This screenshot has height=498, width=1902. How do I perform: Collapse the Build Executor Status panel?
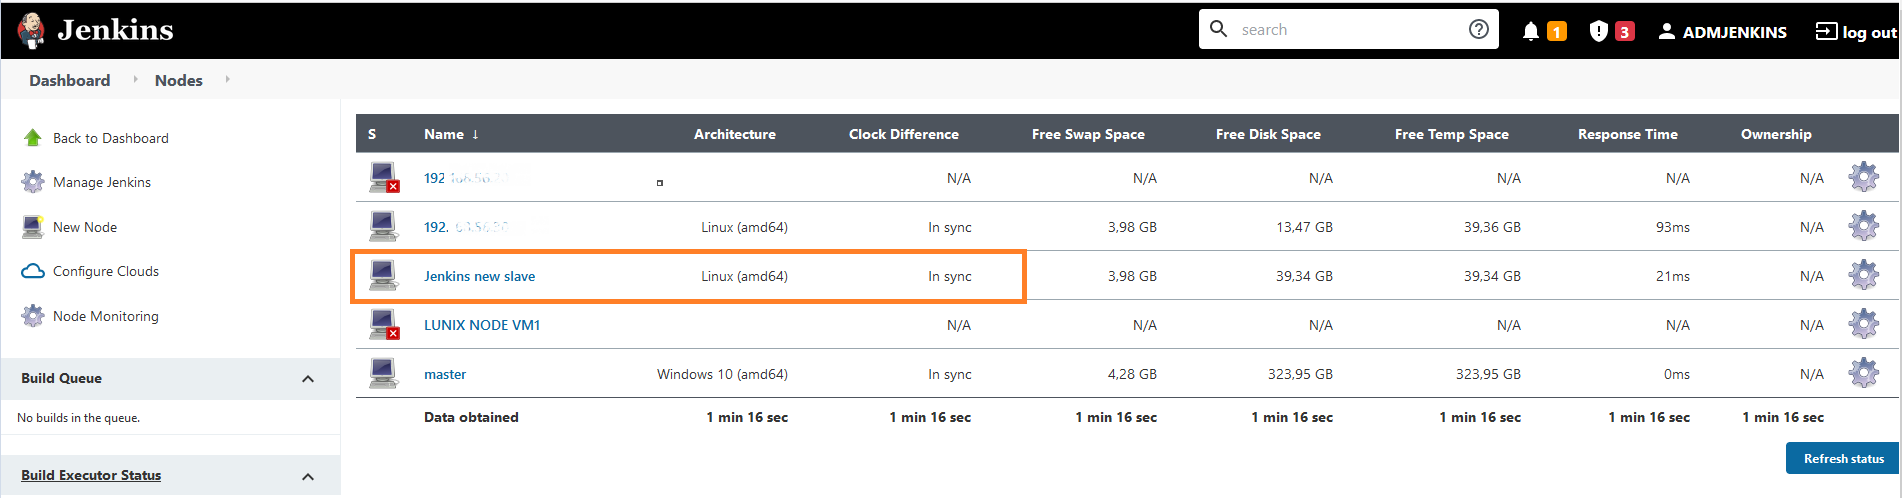coord(308,476)
